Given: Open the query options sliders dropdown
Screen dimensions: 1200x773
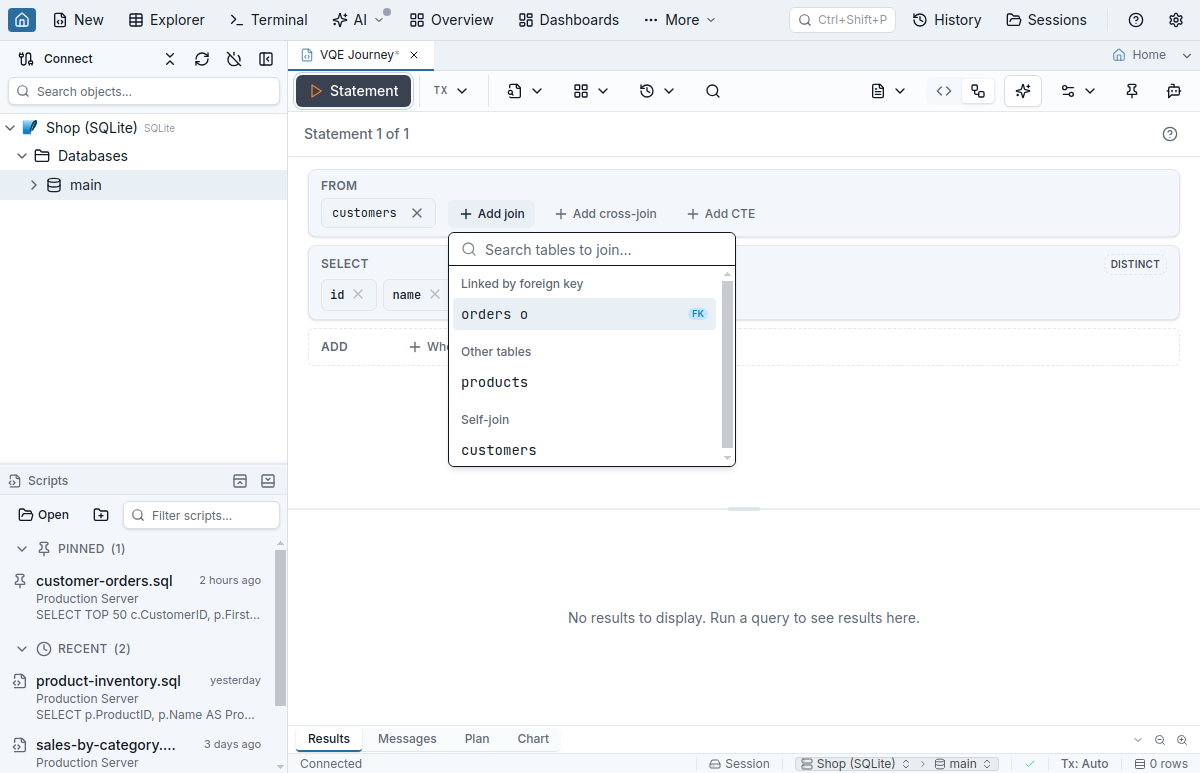Looking at the screenshot, I should coord(1078,91).
